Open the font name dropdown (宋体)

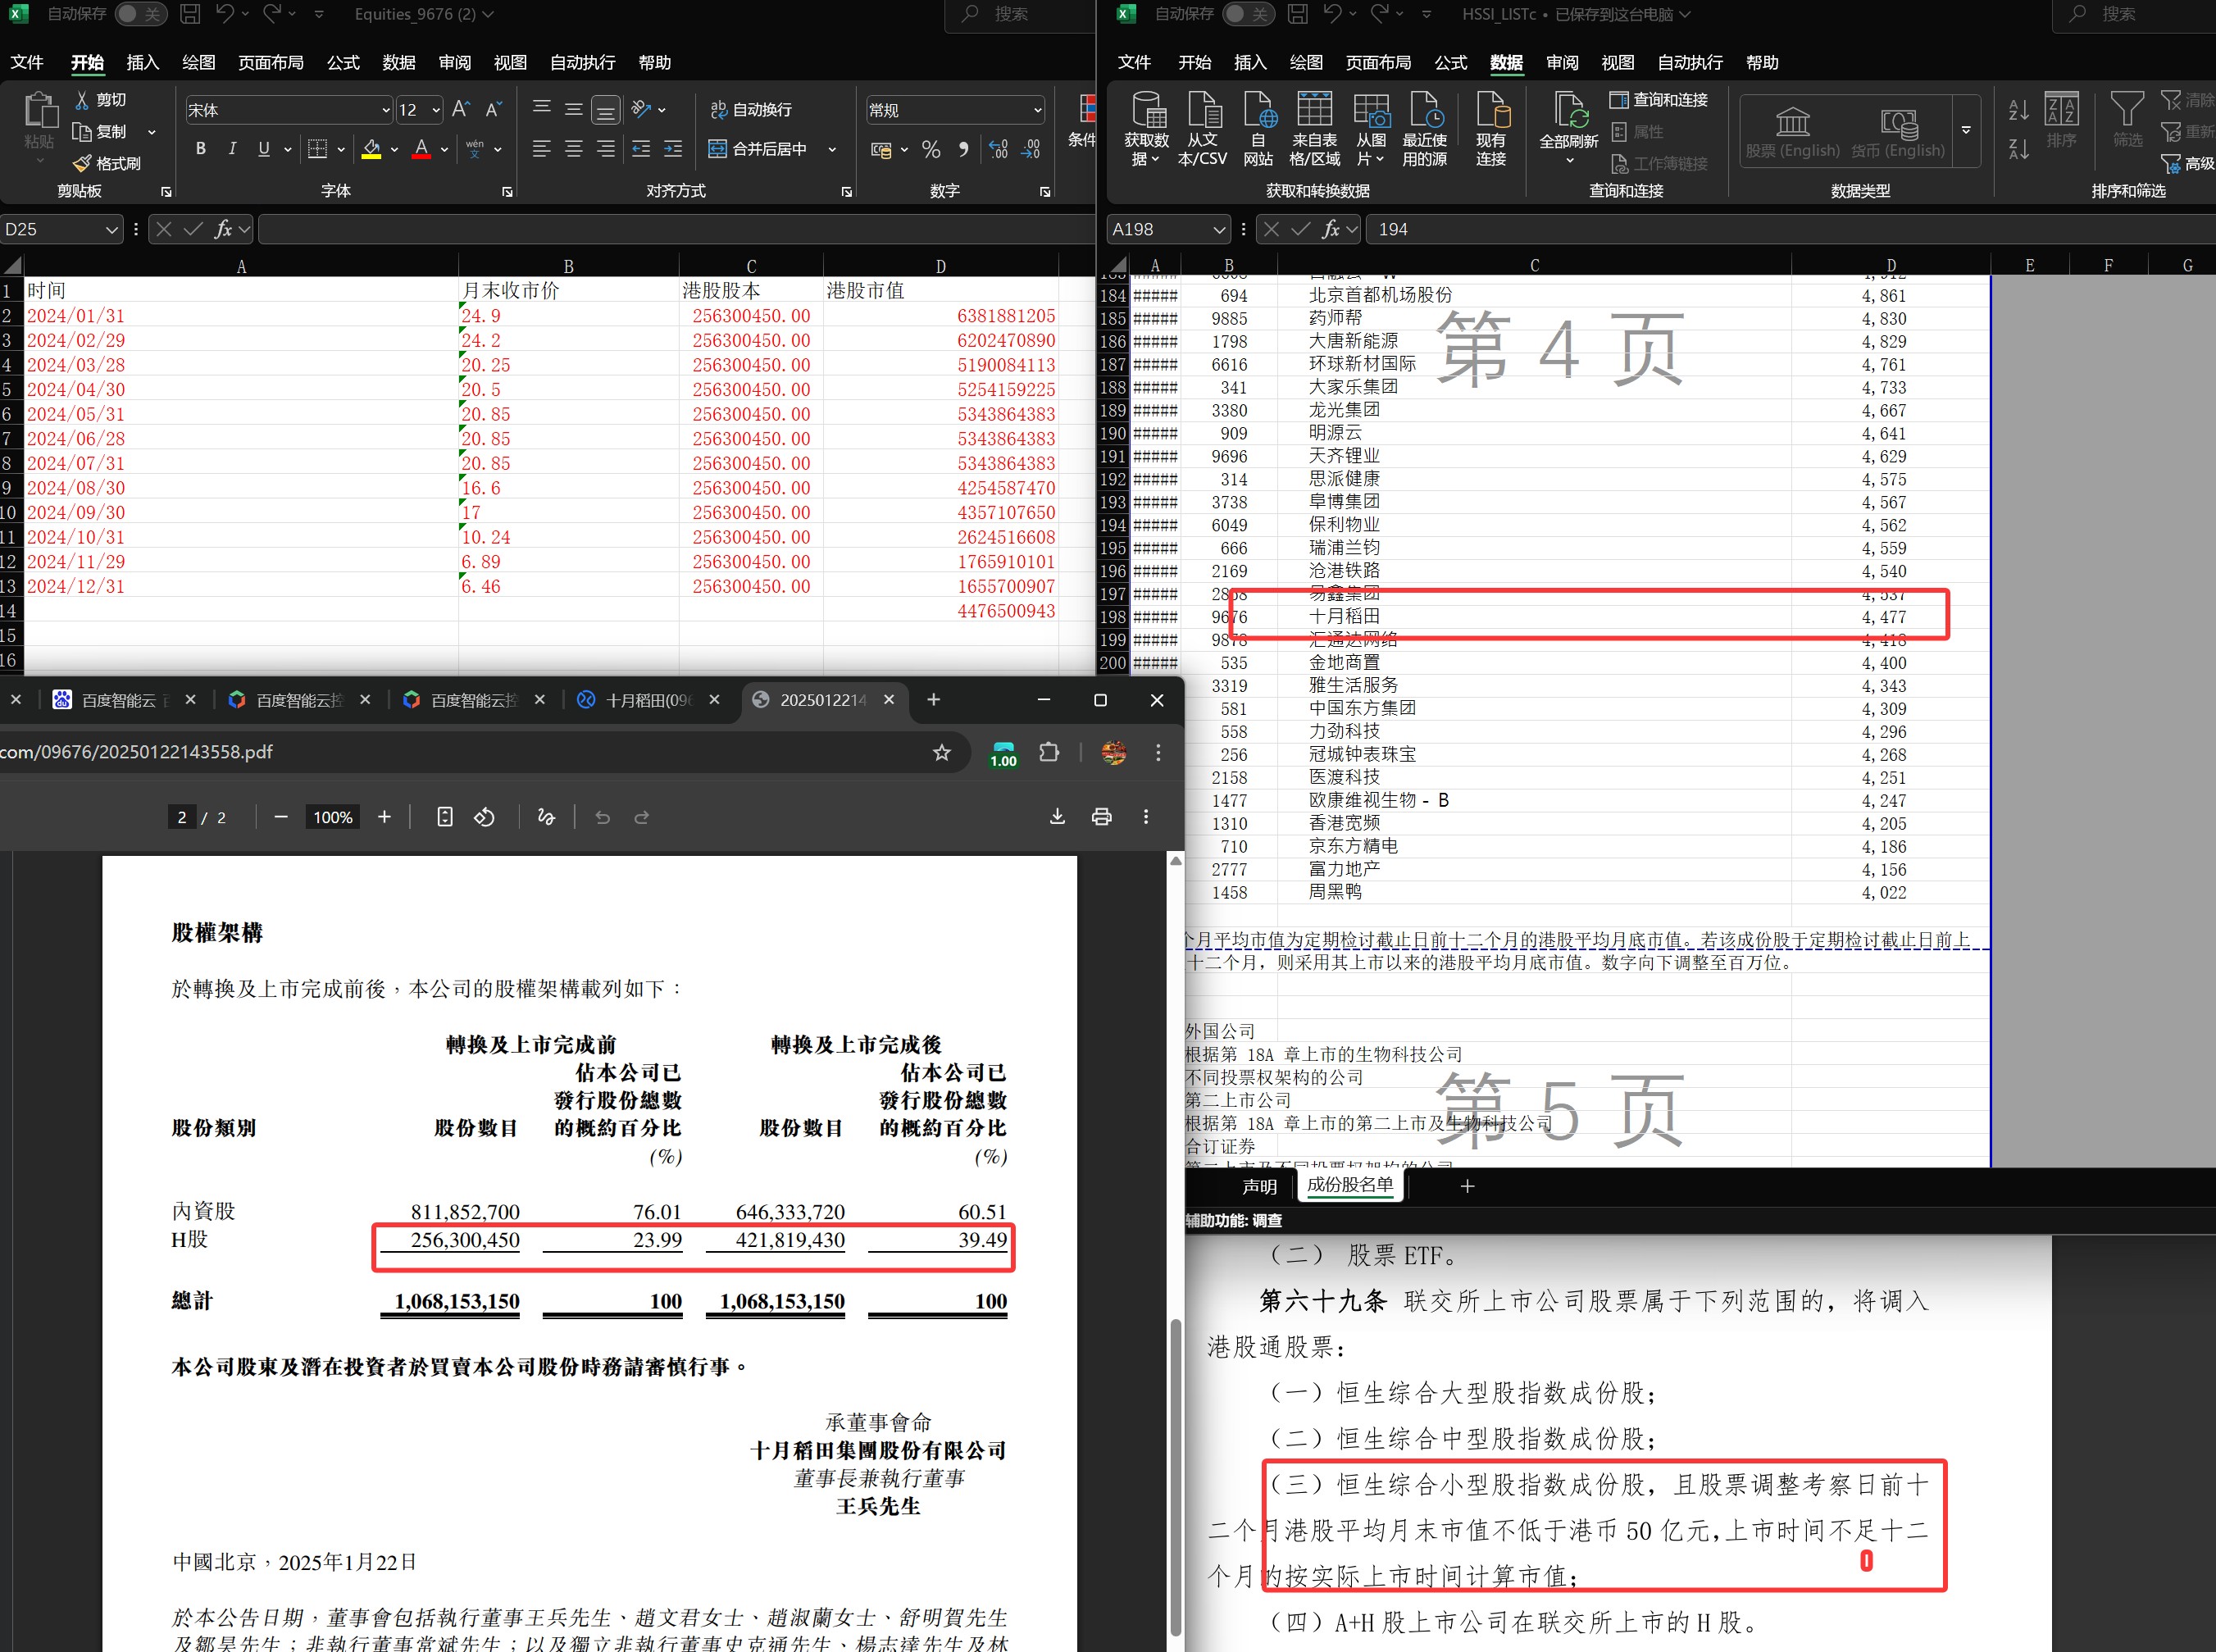pyautogui.click(x=385, y=110)
